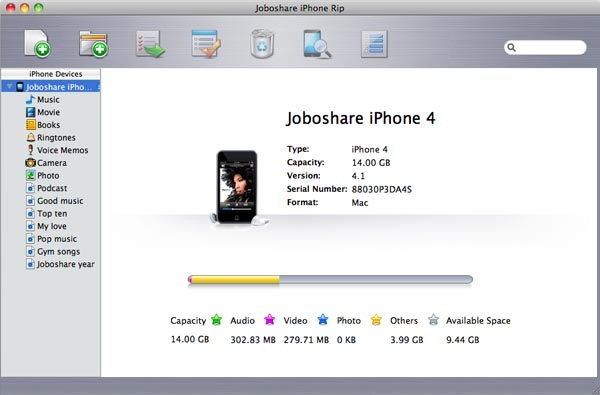Open the Photo category

48,175
